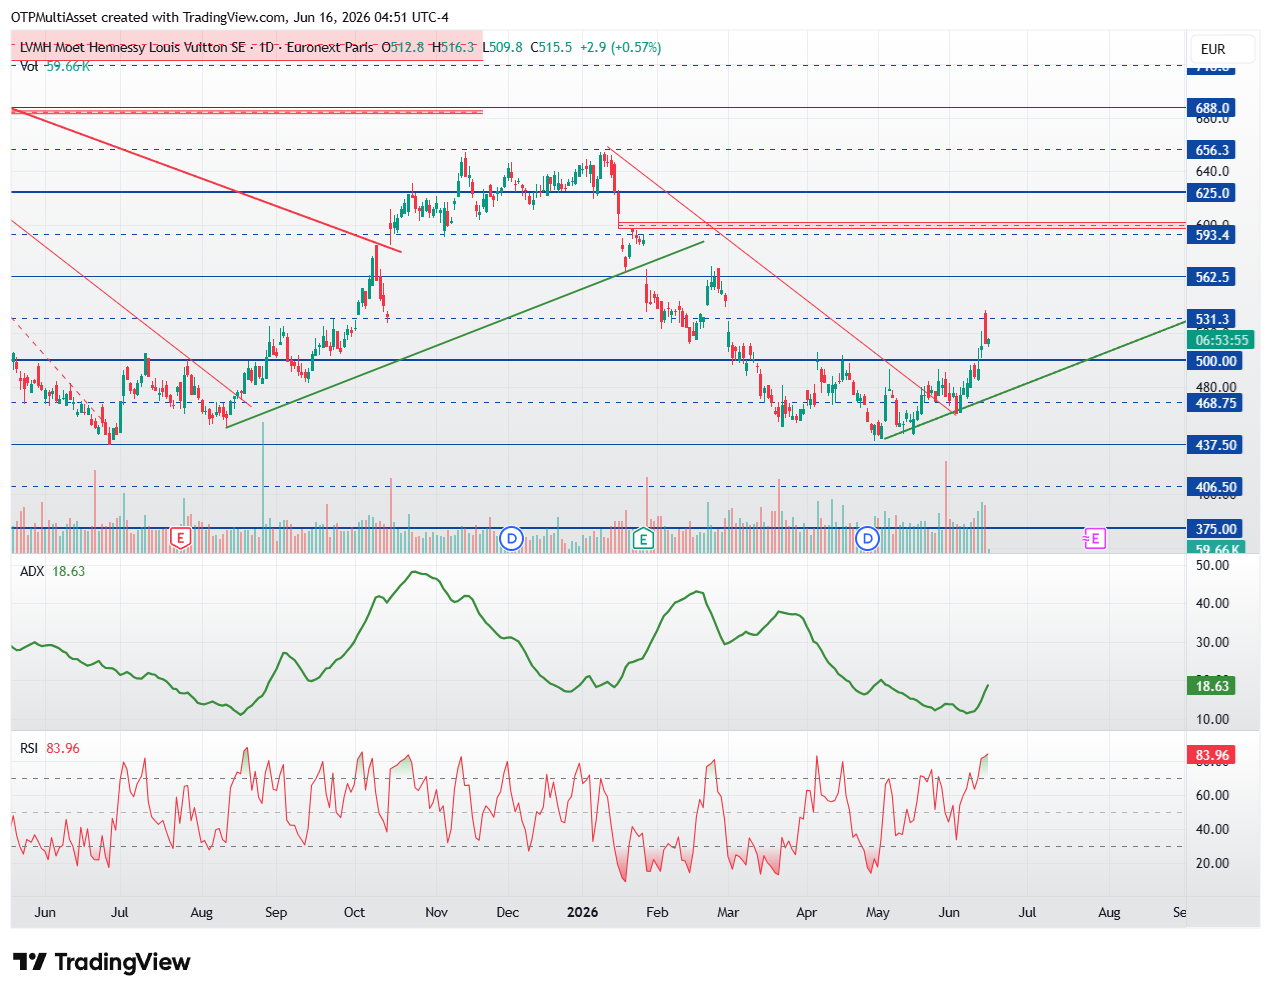
Task: Click the purple upcoming earnings E marker
Action: pyautogui.click(x=1094, y=539)
